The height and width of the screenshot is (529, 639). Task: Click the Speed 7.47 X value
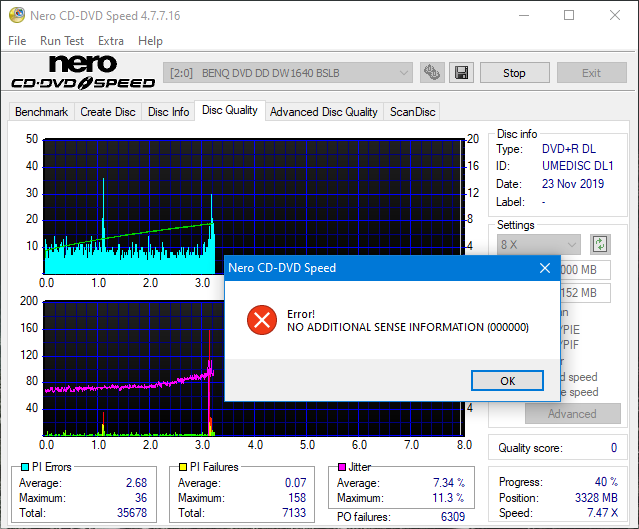[x=602, y=513]
